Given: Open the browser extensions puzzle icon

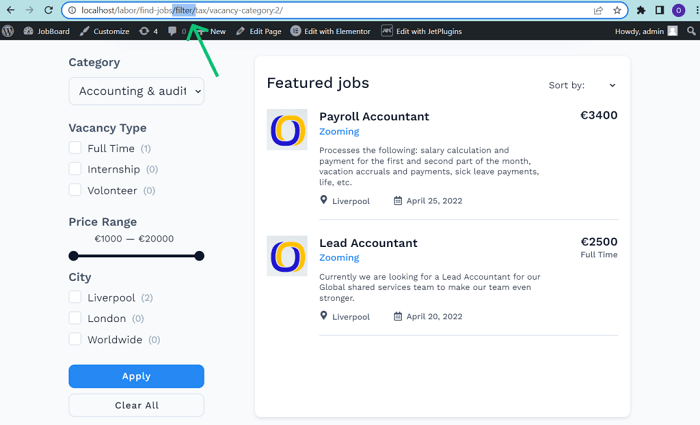Looking at the screenshot, I should click(x=641, y=10).
